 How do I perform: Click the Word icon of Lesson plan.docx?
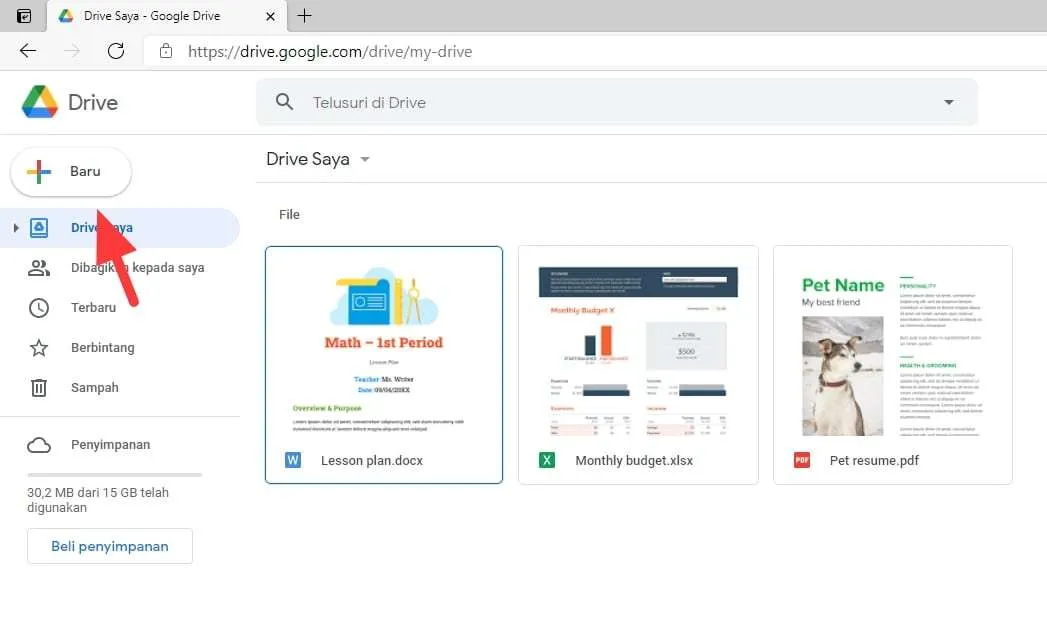click(293, 460)
